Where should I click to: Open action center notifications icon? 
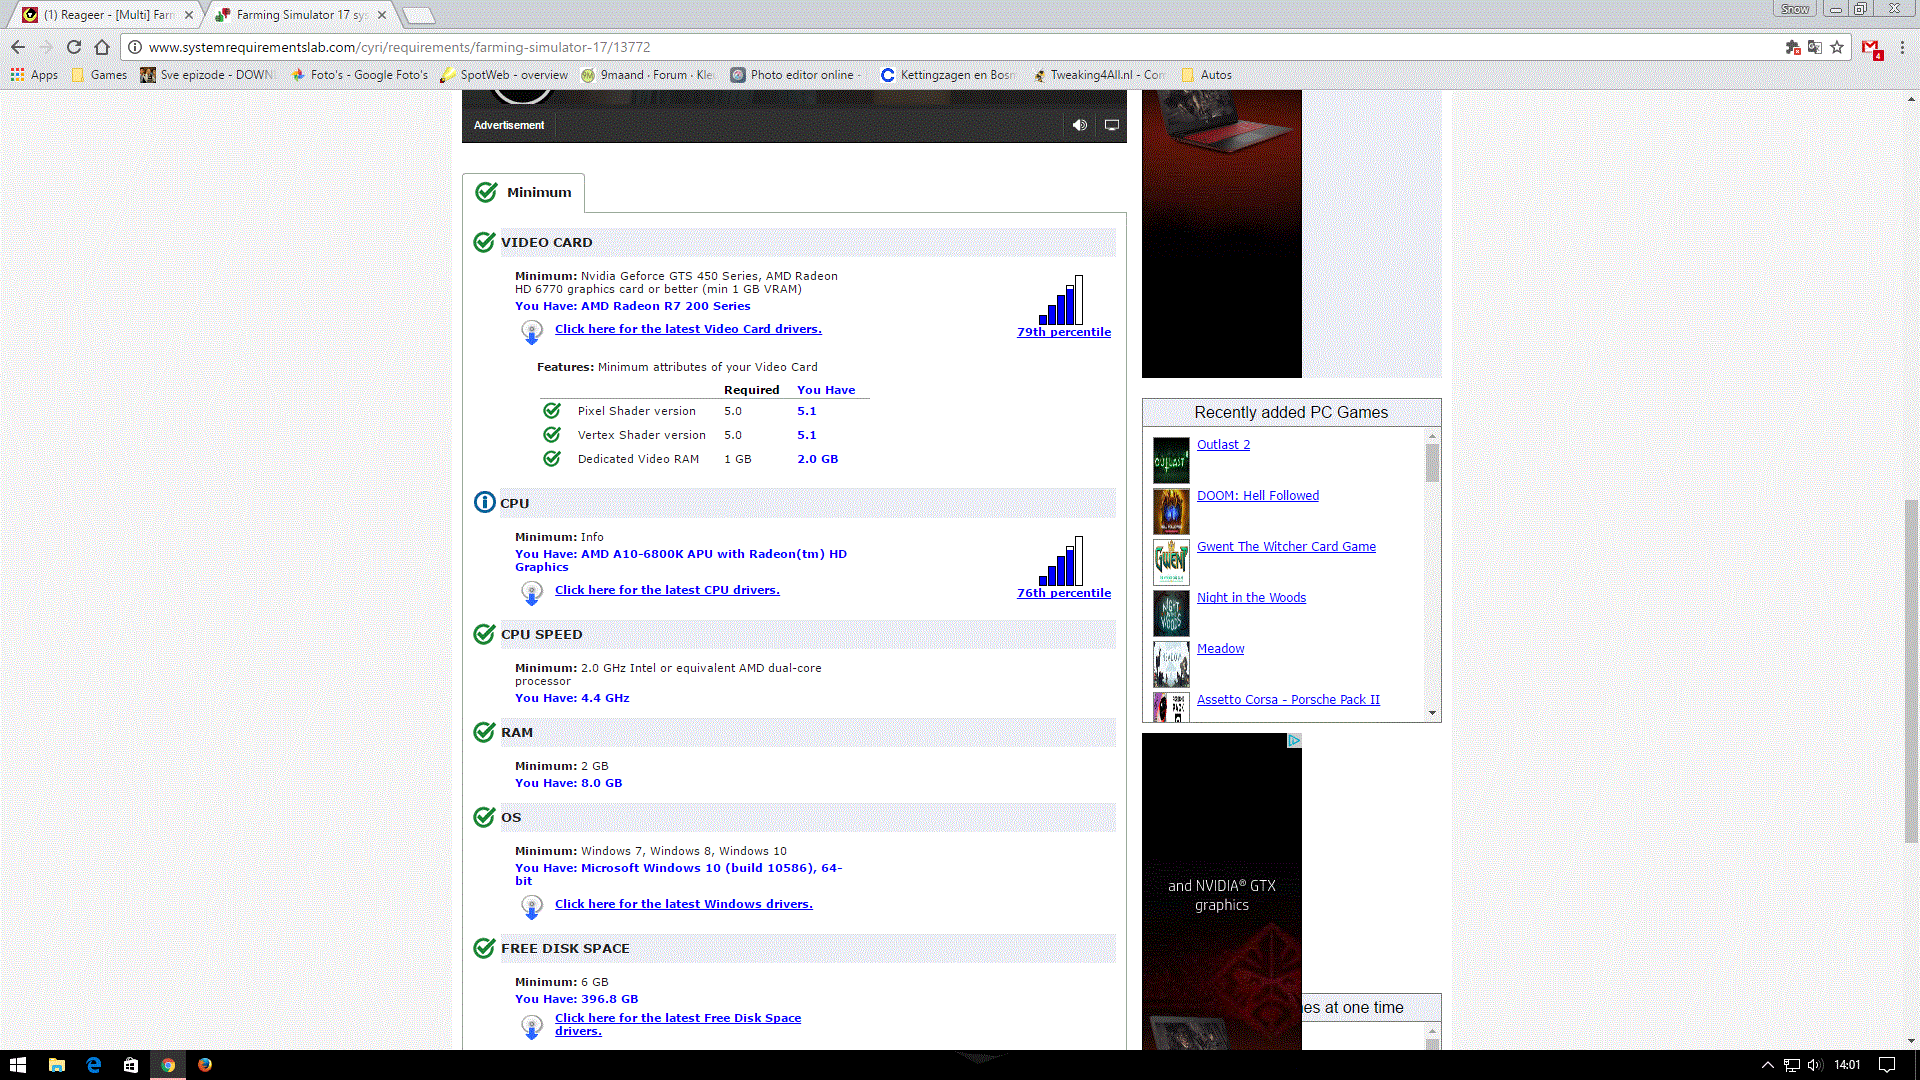coord(1887,1065)
